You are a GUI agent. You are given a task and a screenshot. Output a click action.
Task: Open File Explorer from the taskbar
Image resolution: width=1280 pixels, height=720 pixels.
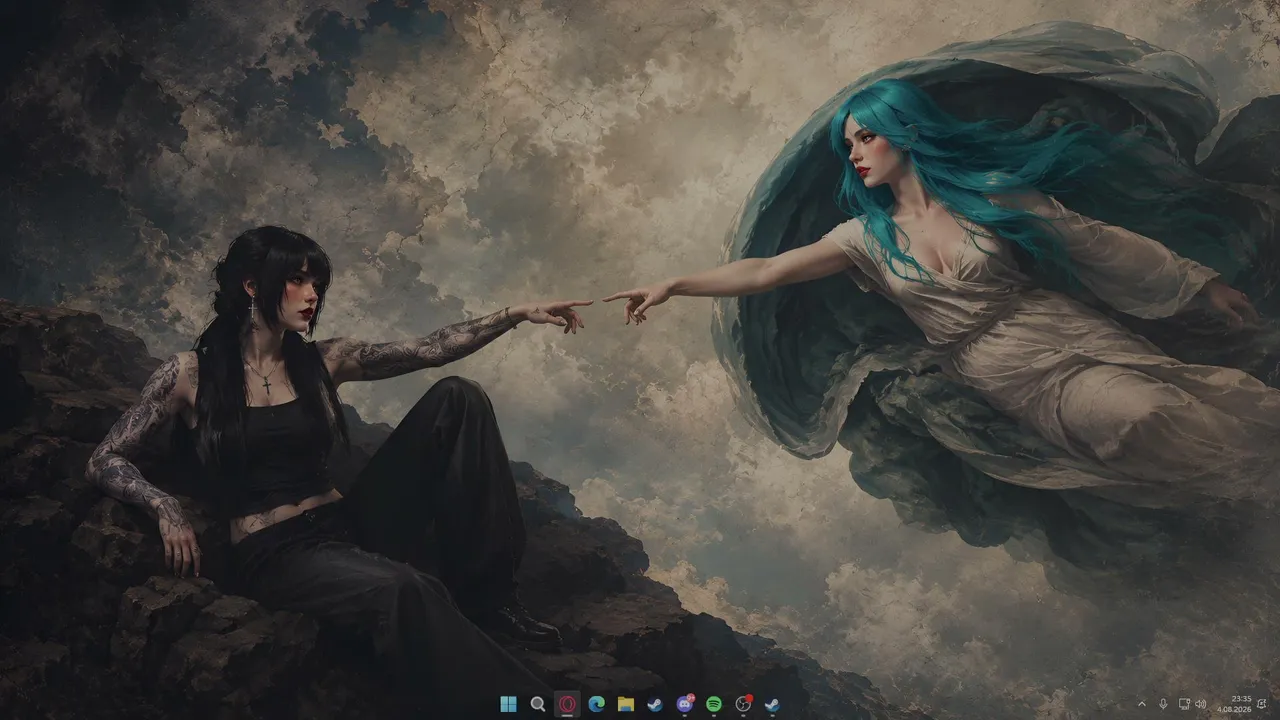point(626,704)
